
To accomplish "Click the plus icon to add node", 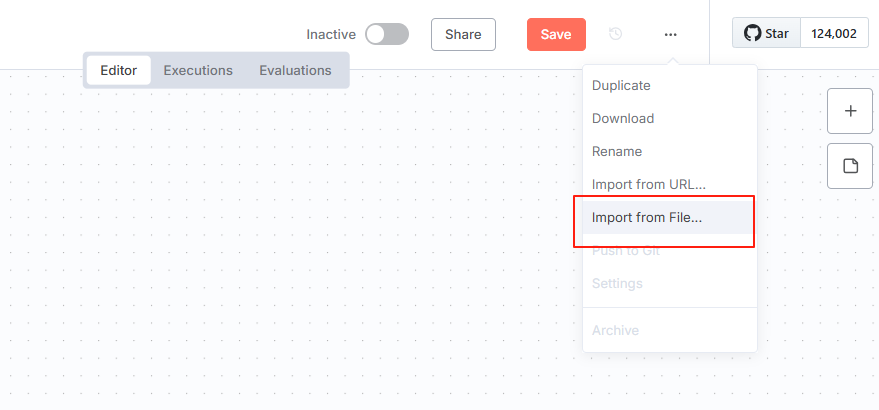I will (850, 111).
